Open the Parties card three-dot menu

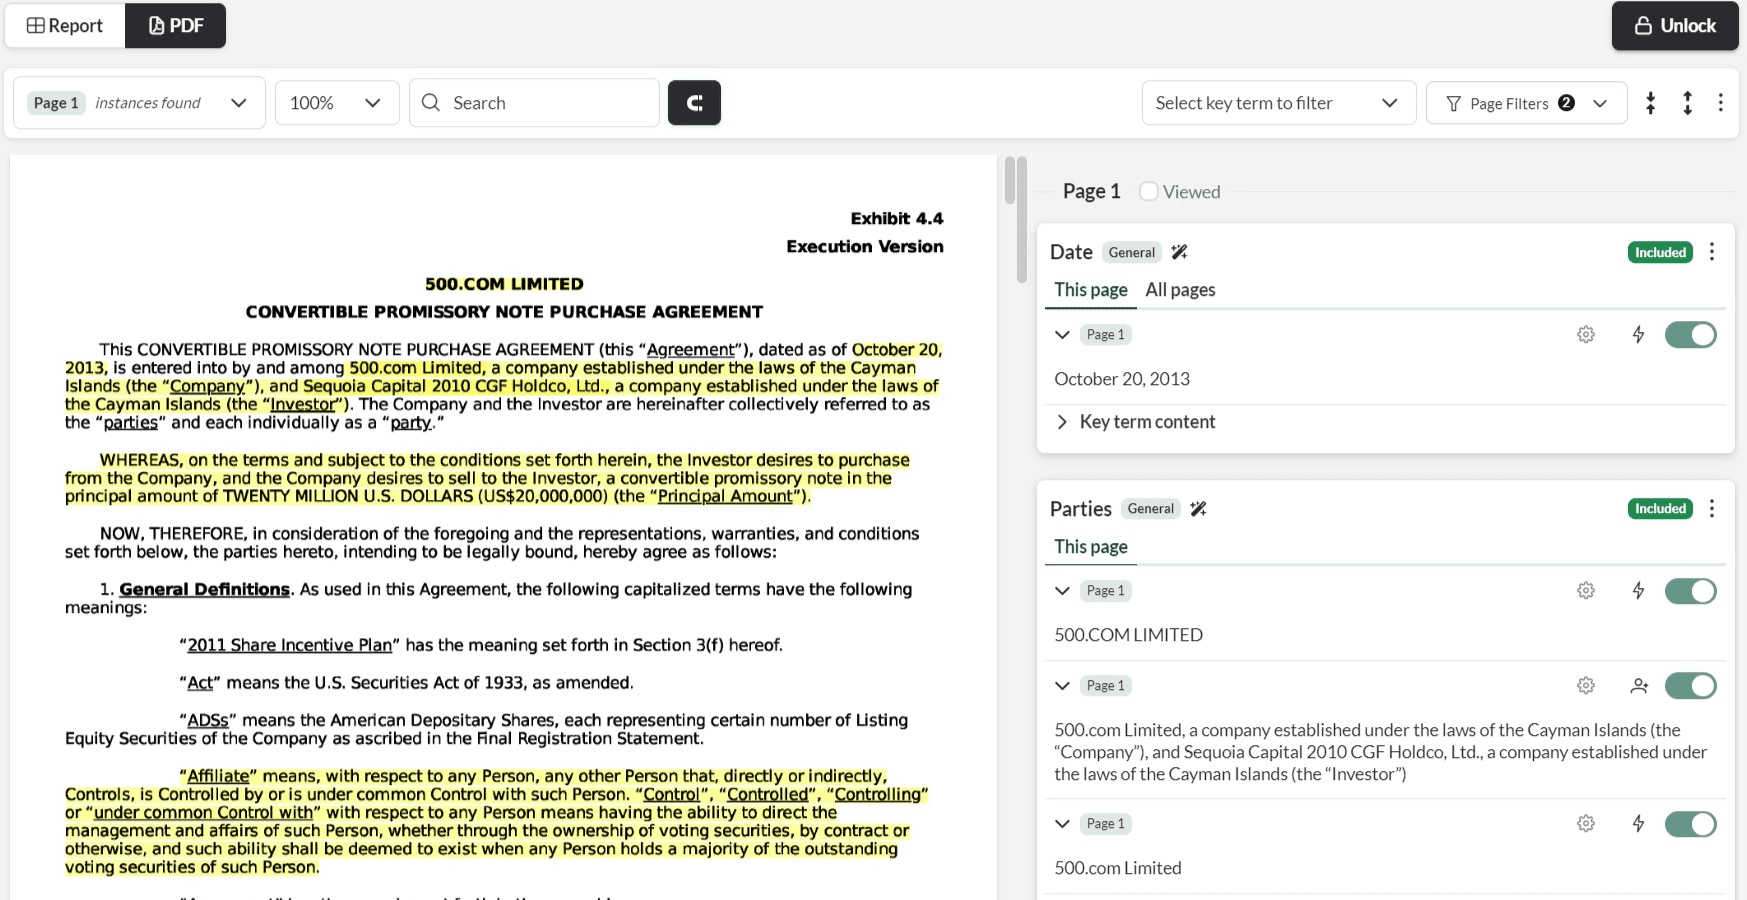click(1712, 509)
